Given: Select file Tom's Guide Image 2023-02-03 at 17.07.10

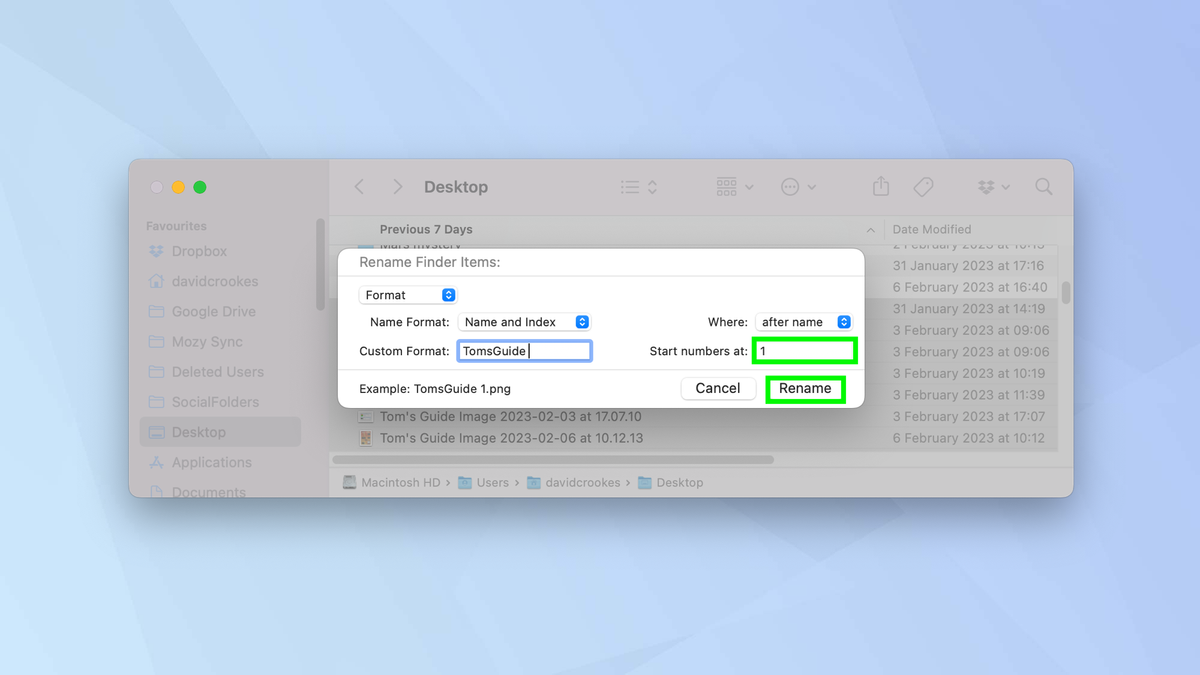Looking at the screenshot, I should tap(511, 416).
